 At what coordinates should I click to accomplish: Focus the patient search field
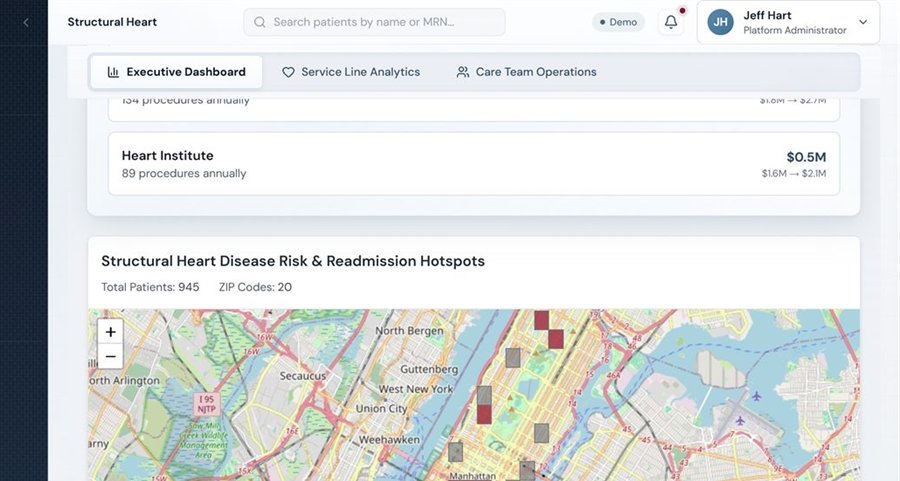[374, 22]
